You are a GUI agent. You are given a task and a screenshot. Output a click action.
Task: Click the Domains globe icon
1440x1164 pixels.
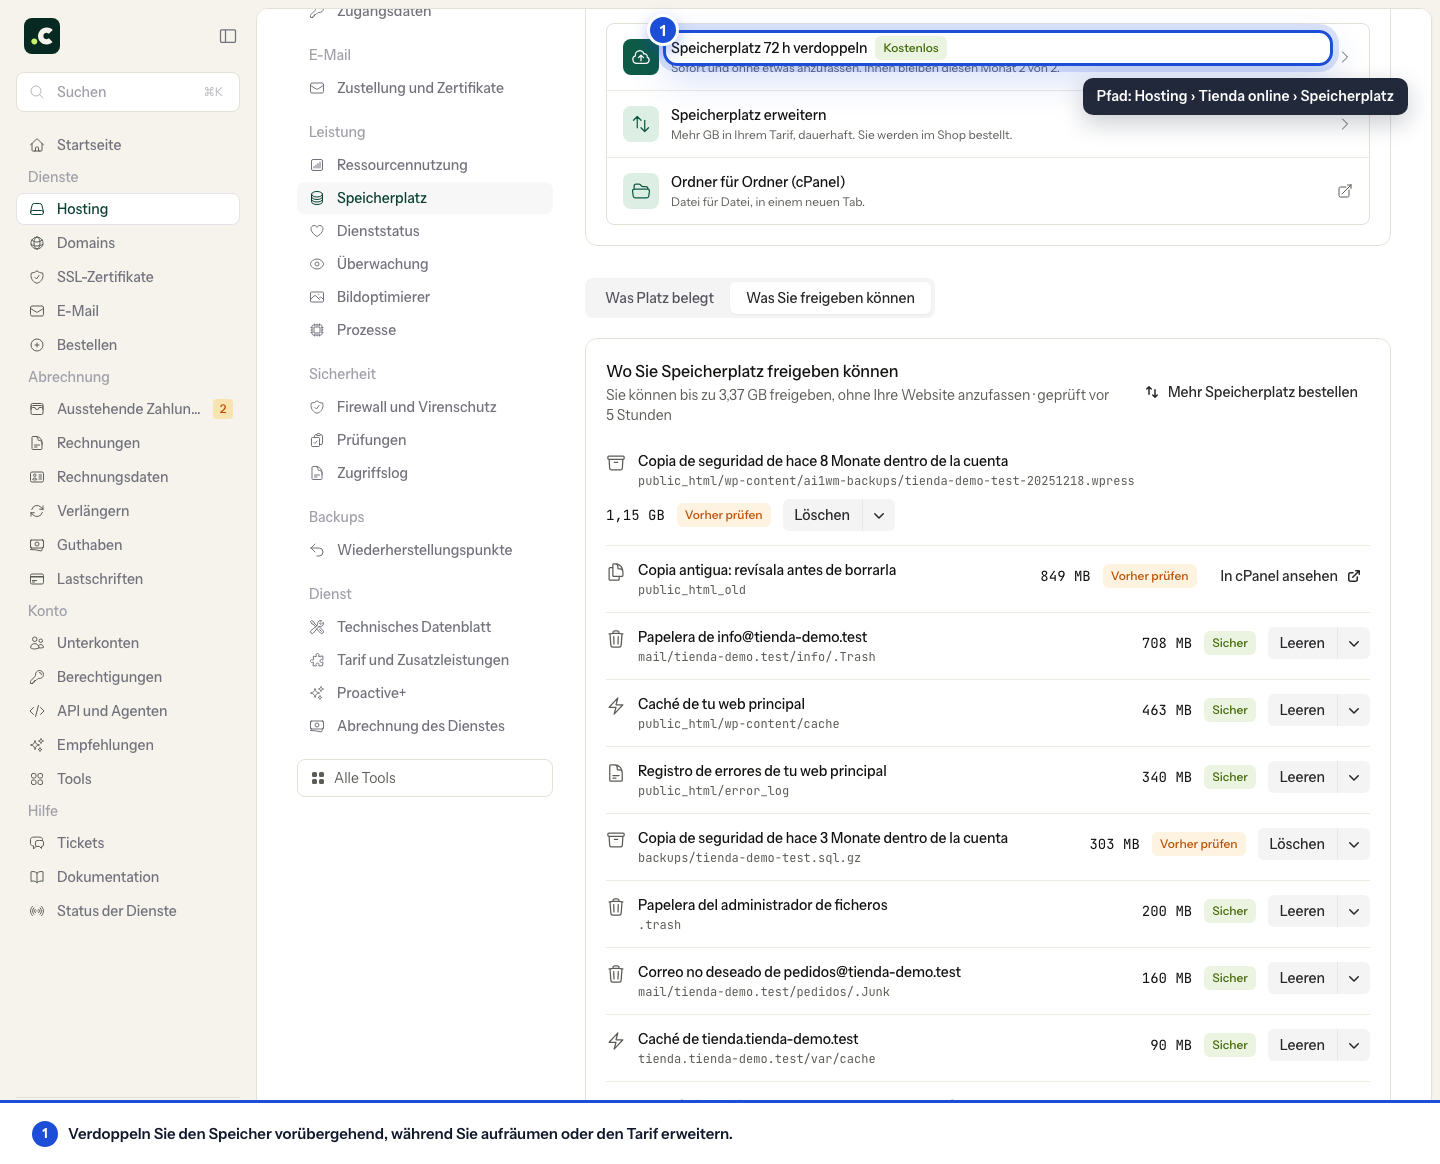[x=37, y=243]
